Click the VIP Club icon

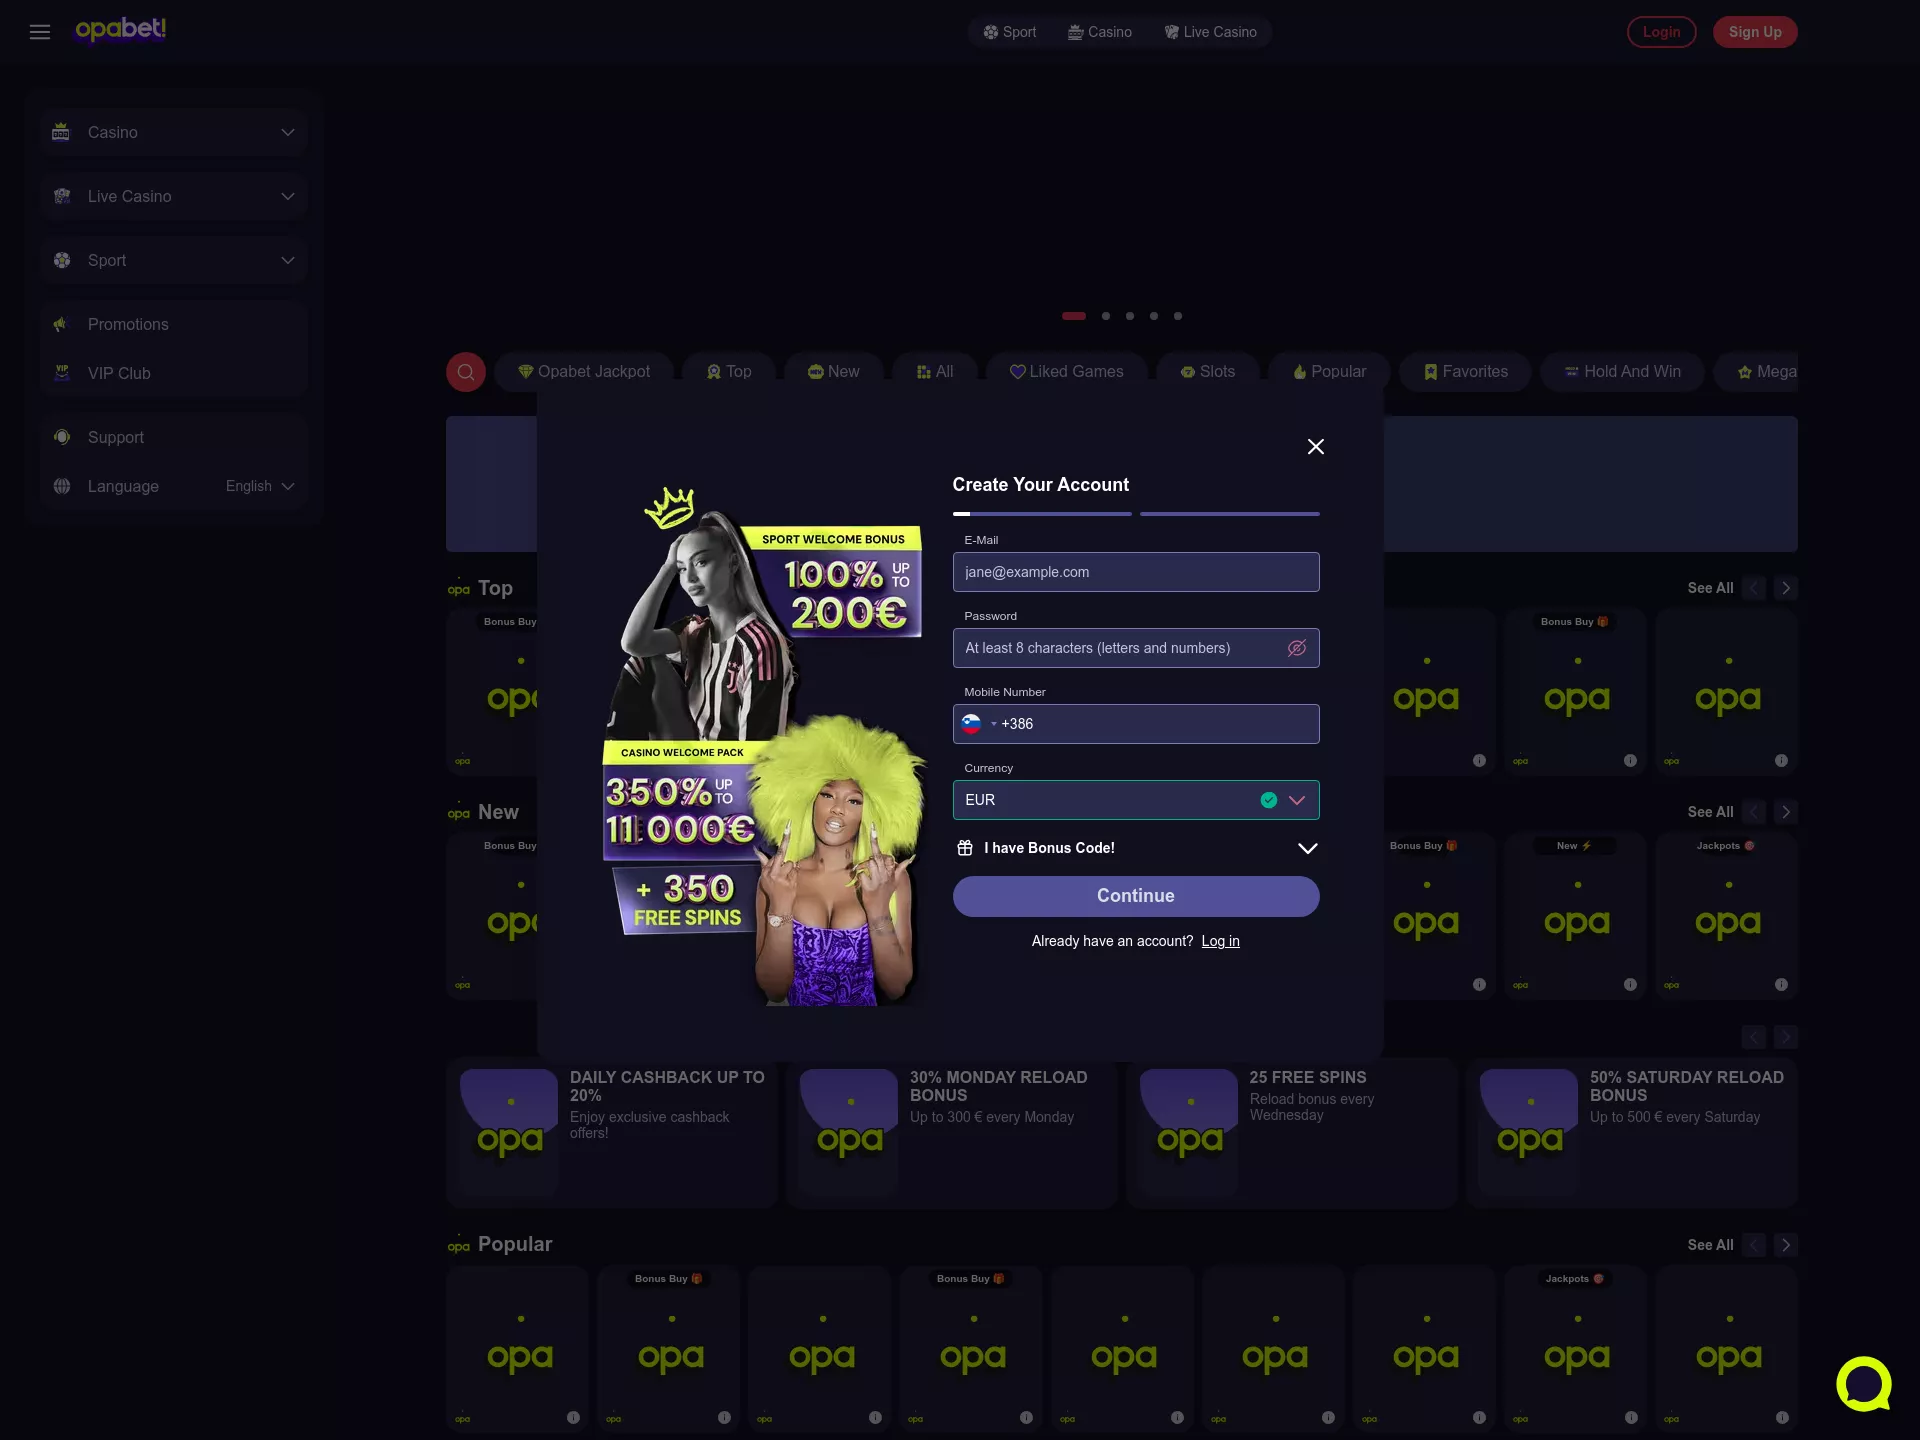point(62,373)
